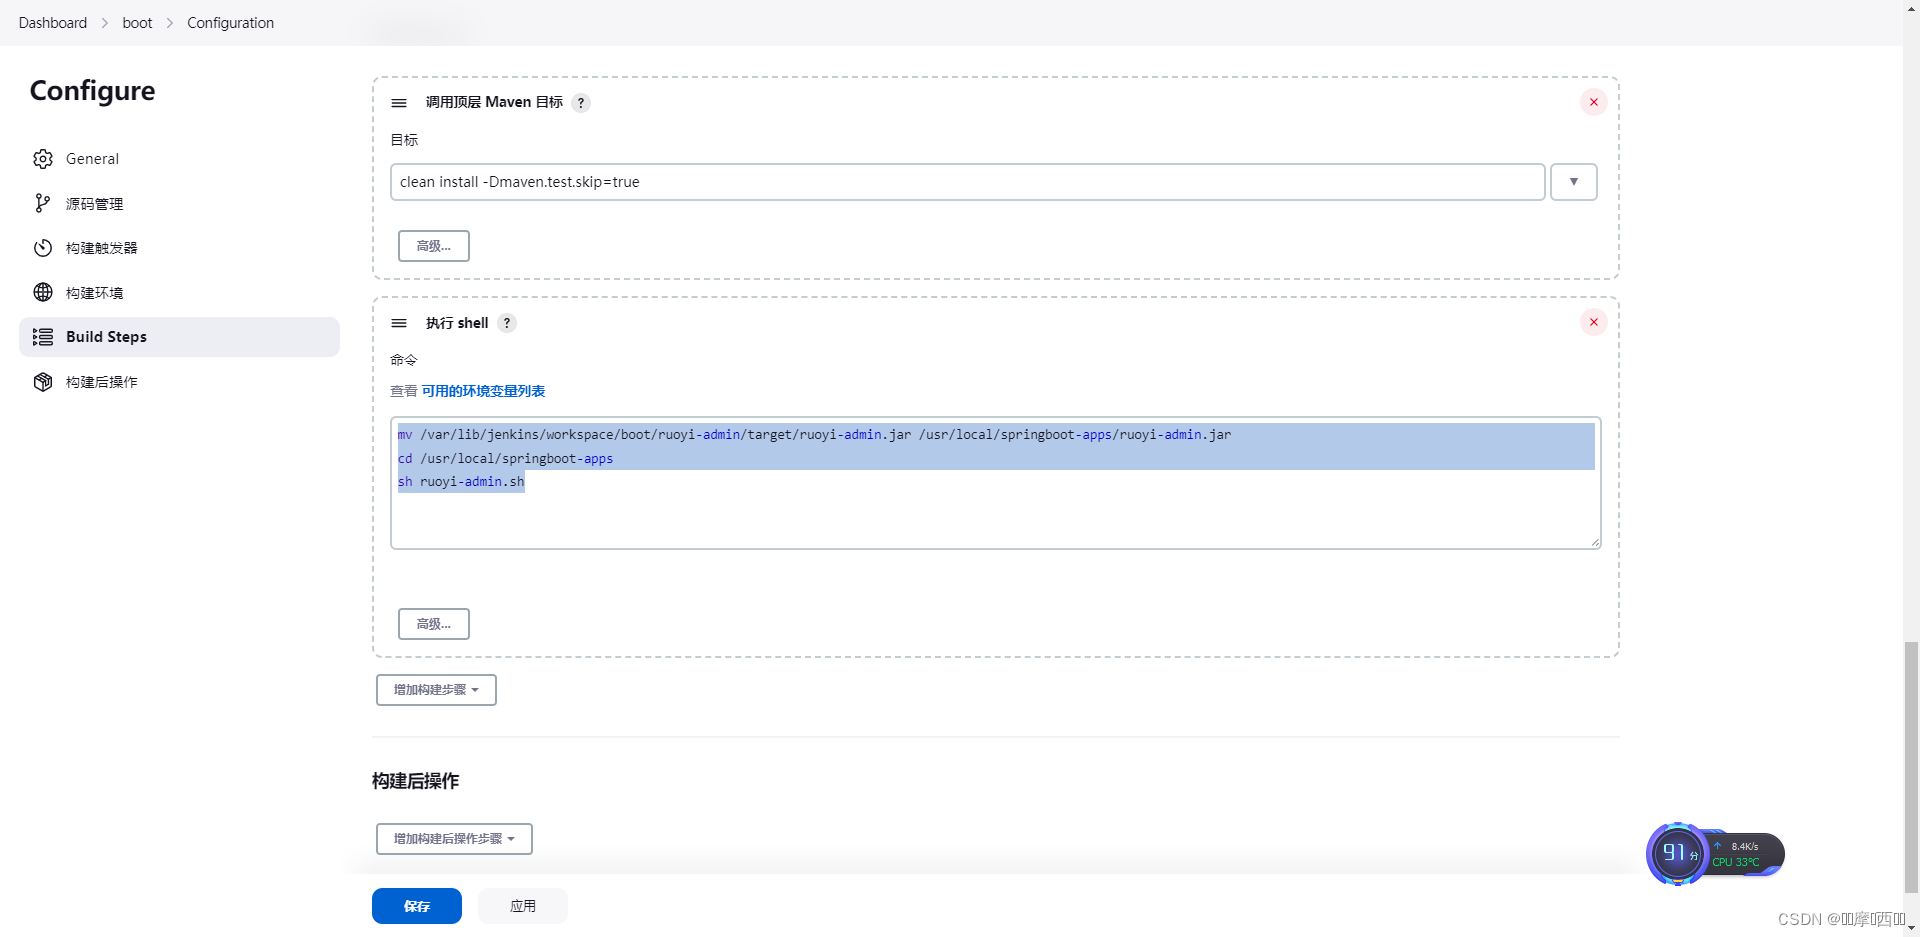The image size is (1920, 937).
Task: Click the textarea resize grip corner
Action: point(1595,543)
